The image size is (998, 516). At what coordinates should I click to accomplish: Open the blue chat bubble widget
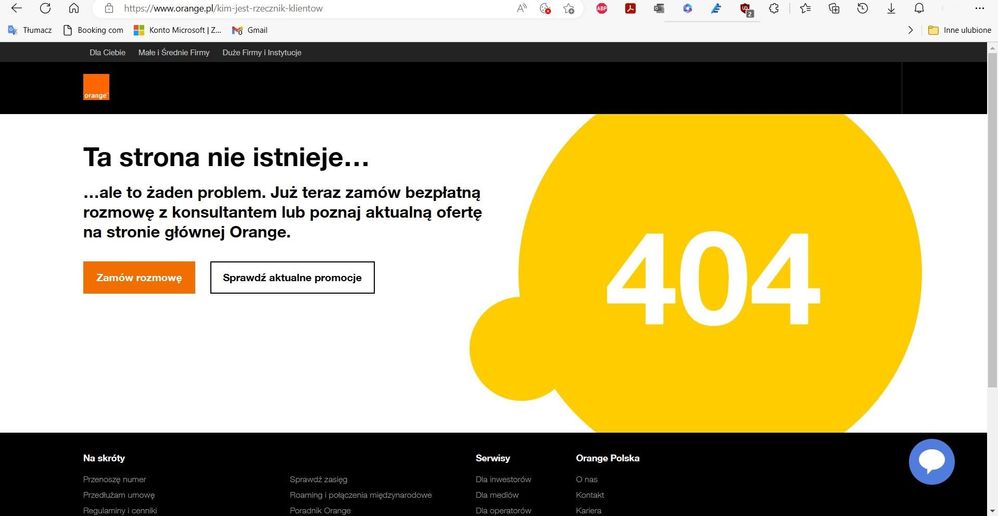pyautogui.click(x=931, y=461)
